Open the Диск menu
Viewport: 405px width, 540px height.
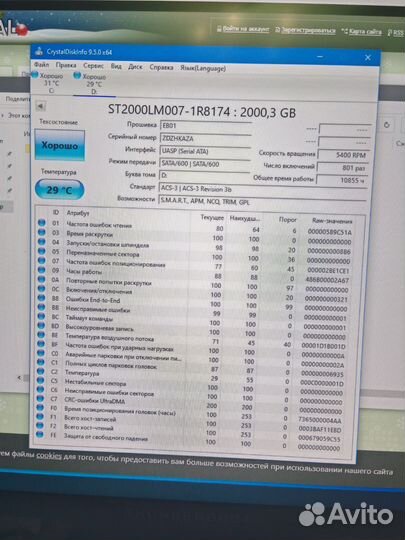135,66
